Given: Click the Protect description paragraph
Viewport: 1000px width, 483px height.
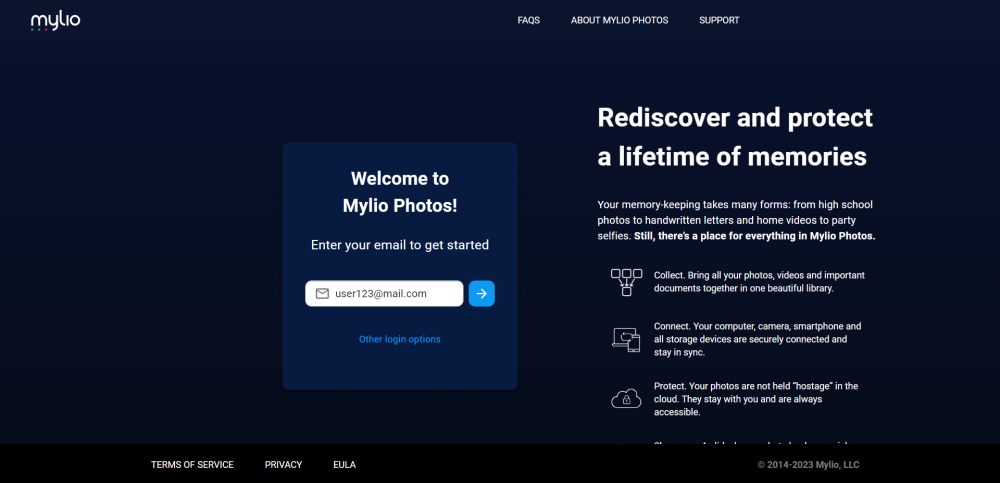Looking at the screenshot, I should pyautogui.click(x=756, y=399).
